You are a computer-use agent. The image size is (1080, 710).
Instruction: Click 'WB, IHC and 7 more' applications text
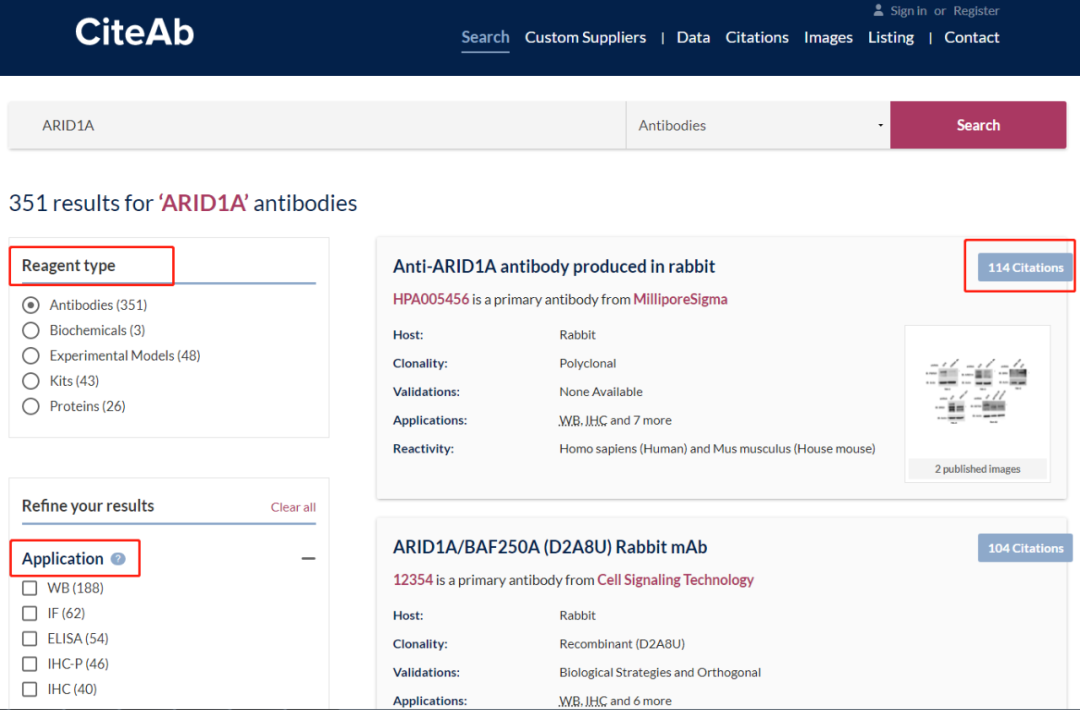[x=615, y=420]
